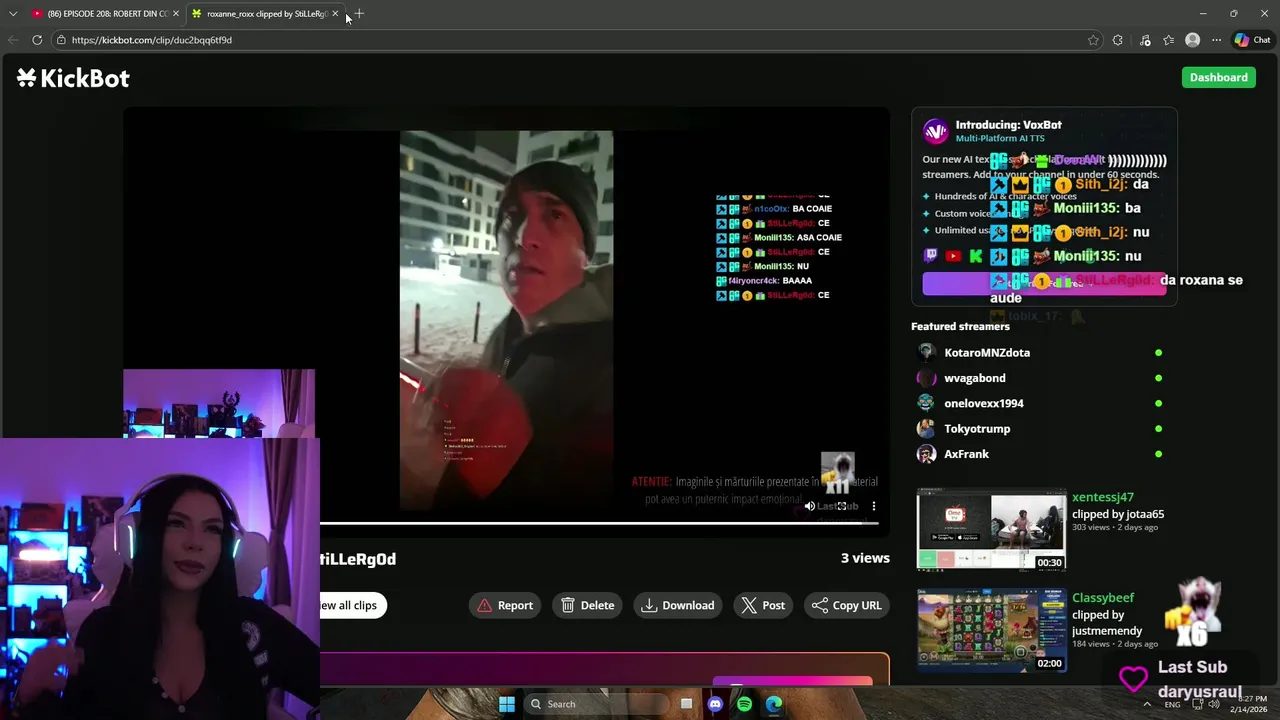Add this page to favorites star
Image resolution: width=1280 pixels, height=720 pixels.
click(x=1093, y=40)
